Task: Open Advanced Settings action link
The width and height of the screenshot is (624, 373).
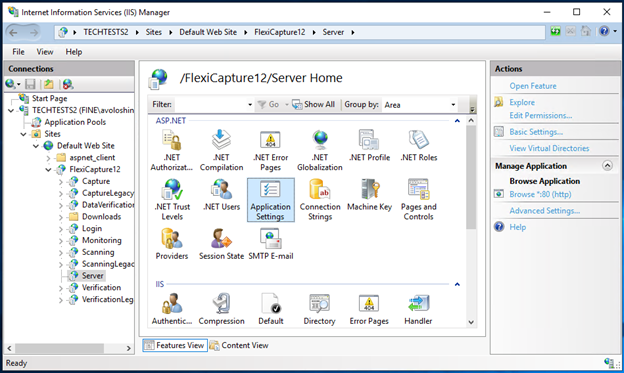Action: pyautogui.click(x=545, y=211)
